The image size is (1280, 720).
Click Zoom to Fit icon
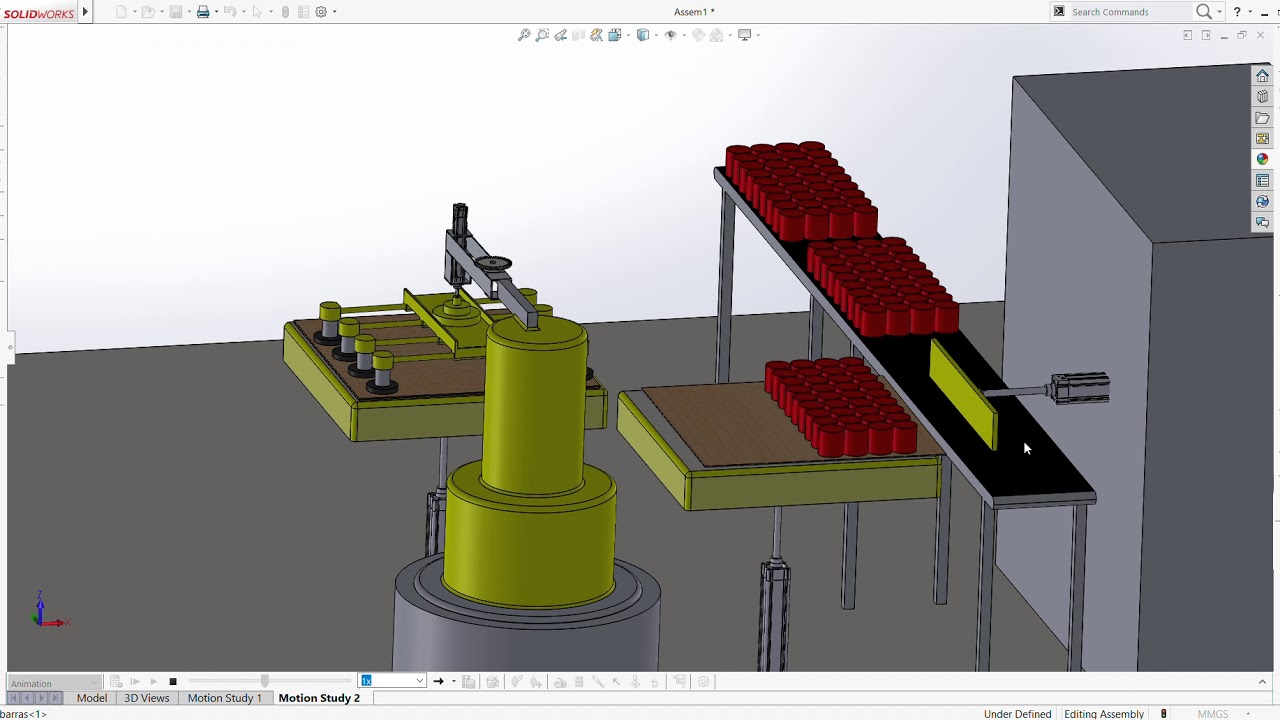pyautogui.click(x=523, y=35)
